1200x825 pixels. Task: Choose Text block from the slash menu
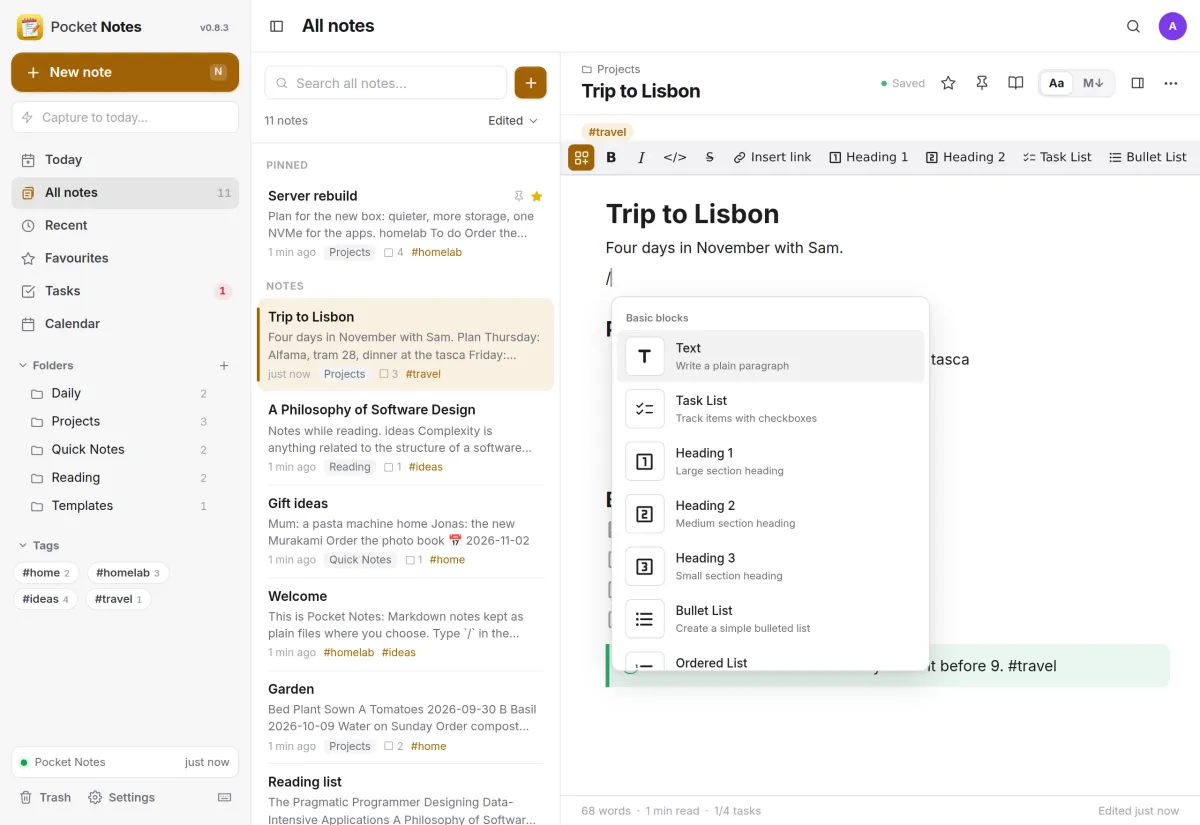(770, 356)
